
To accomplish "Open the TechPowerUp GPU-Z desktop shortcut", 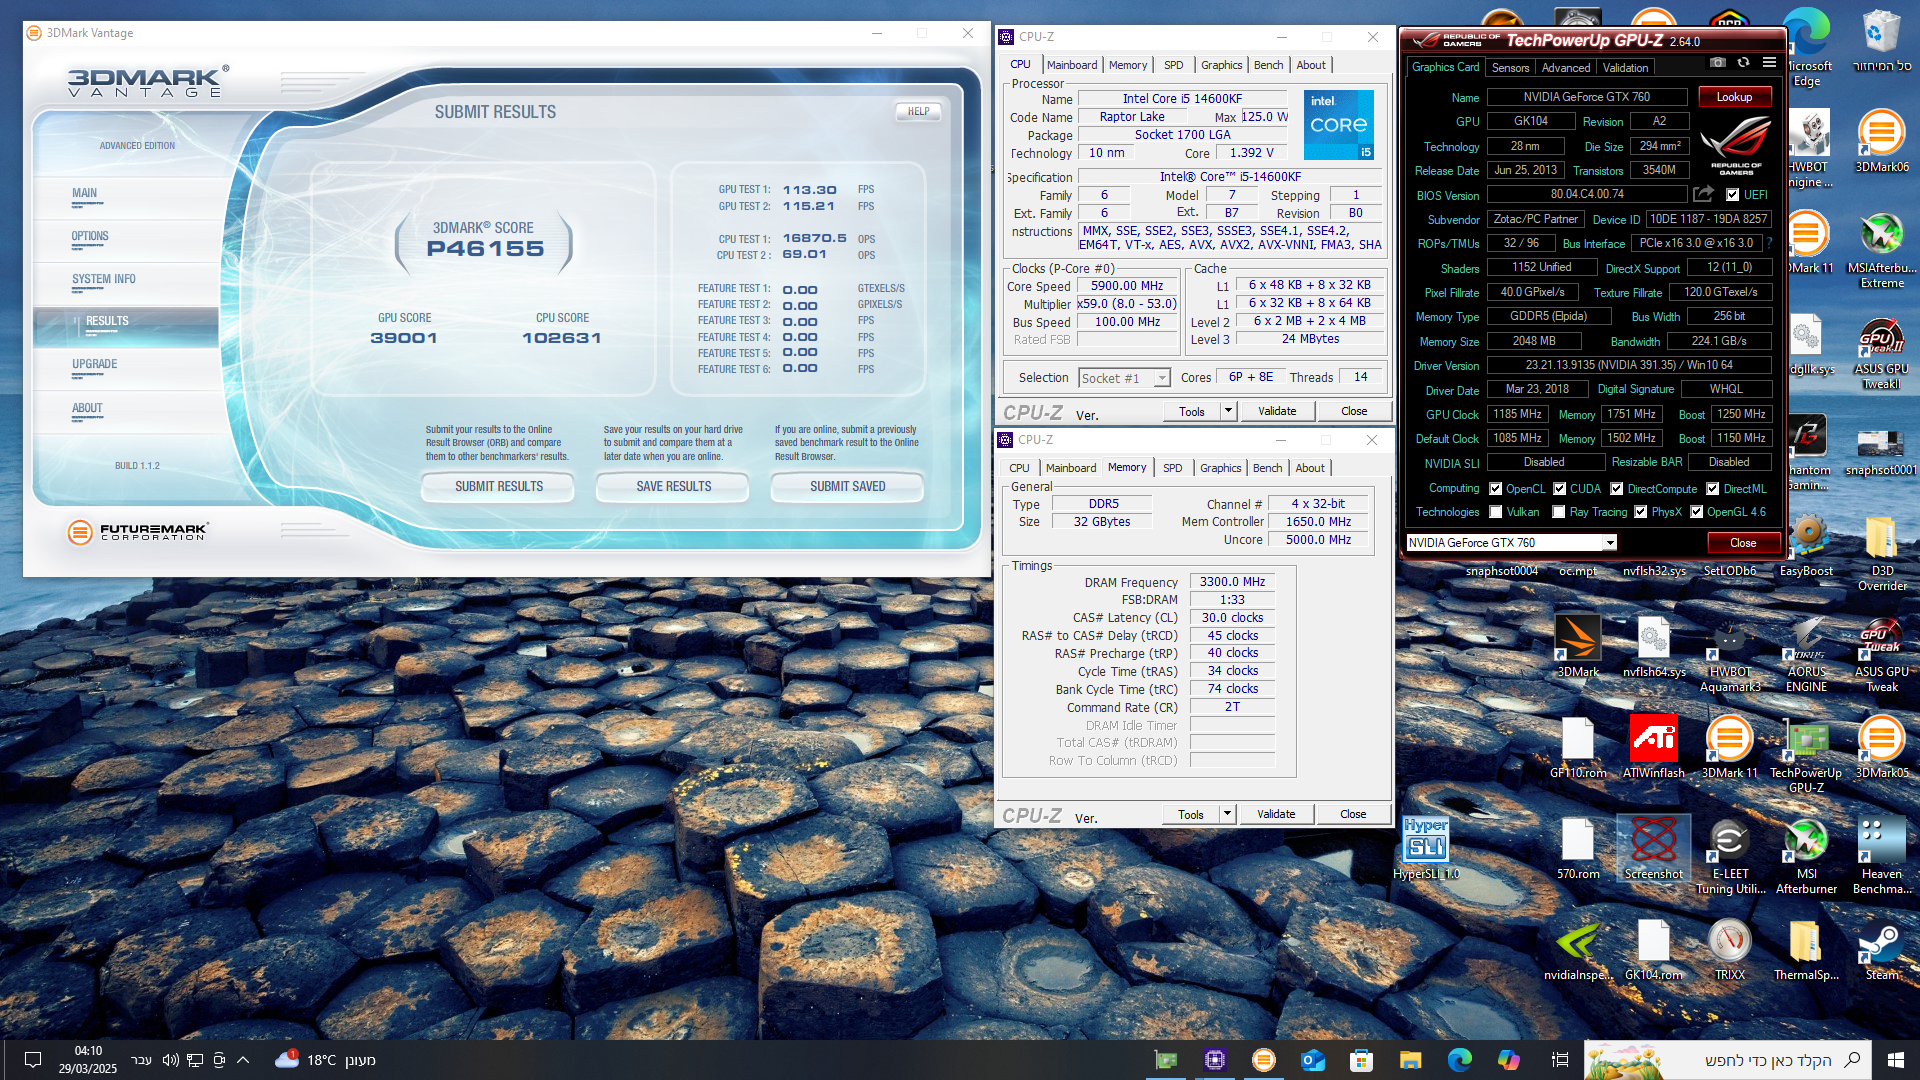I will pyautogui.click(x=1806, y=755).
